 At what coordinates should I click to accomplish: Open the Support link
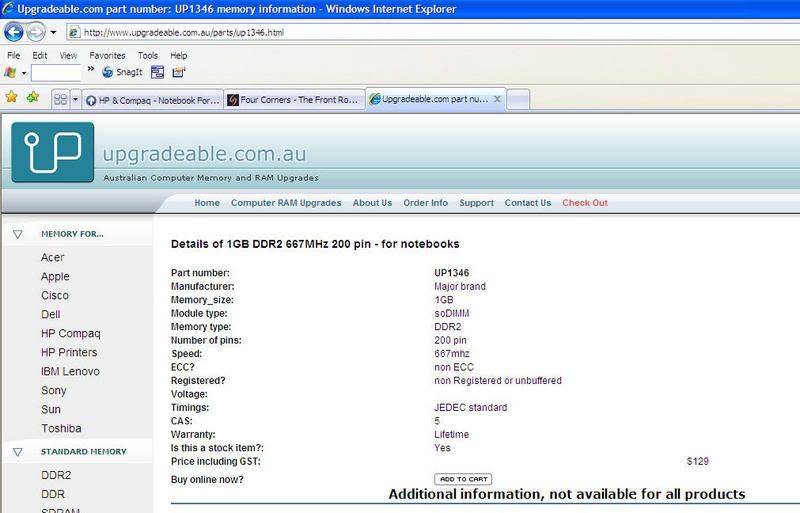[477, 203]
